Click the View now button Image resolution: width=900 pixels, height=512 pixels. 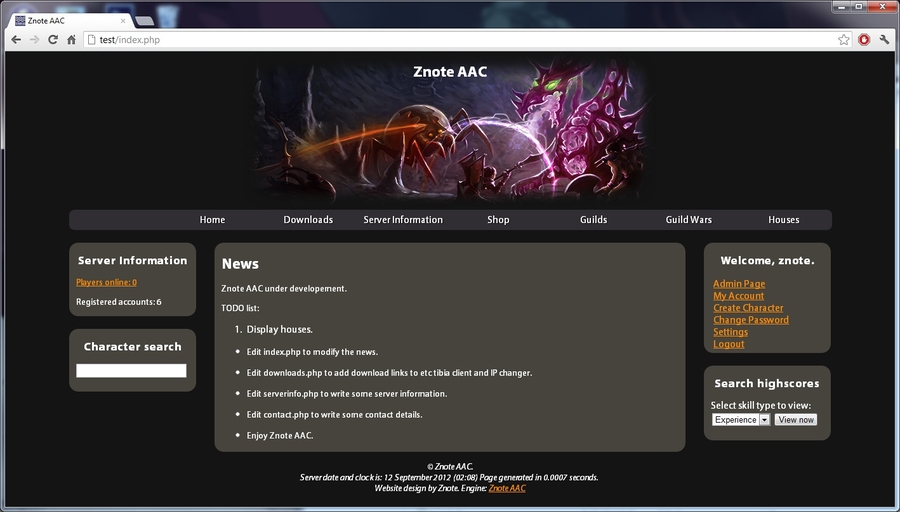pos(796,420)
